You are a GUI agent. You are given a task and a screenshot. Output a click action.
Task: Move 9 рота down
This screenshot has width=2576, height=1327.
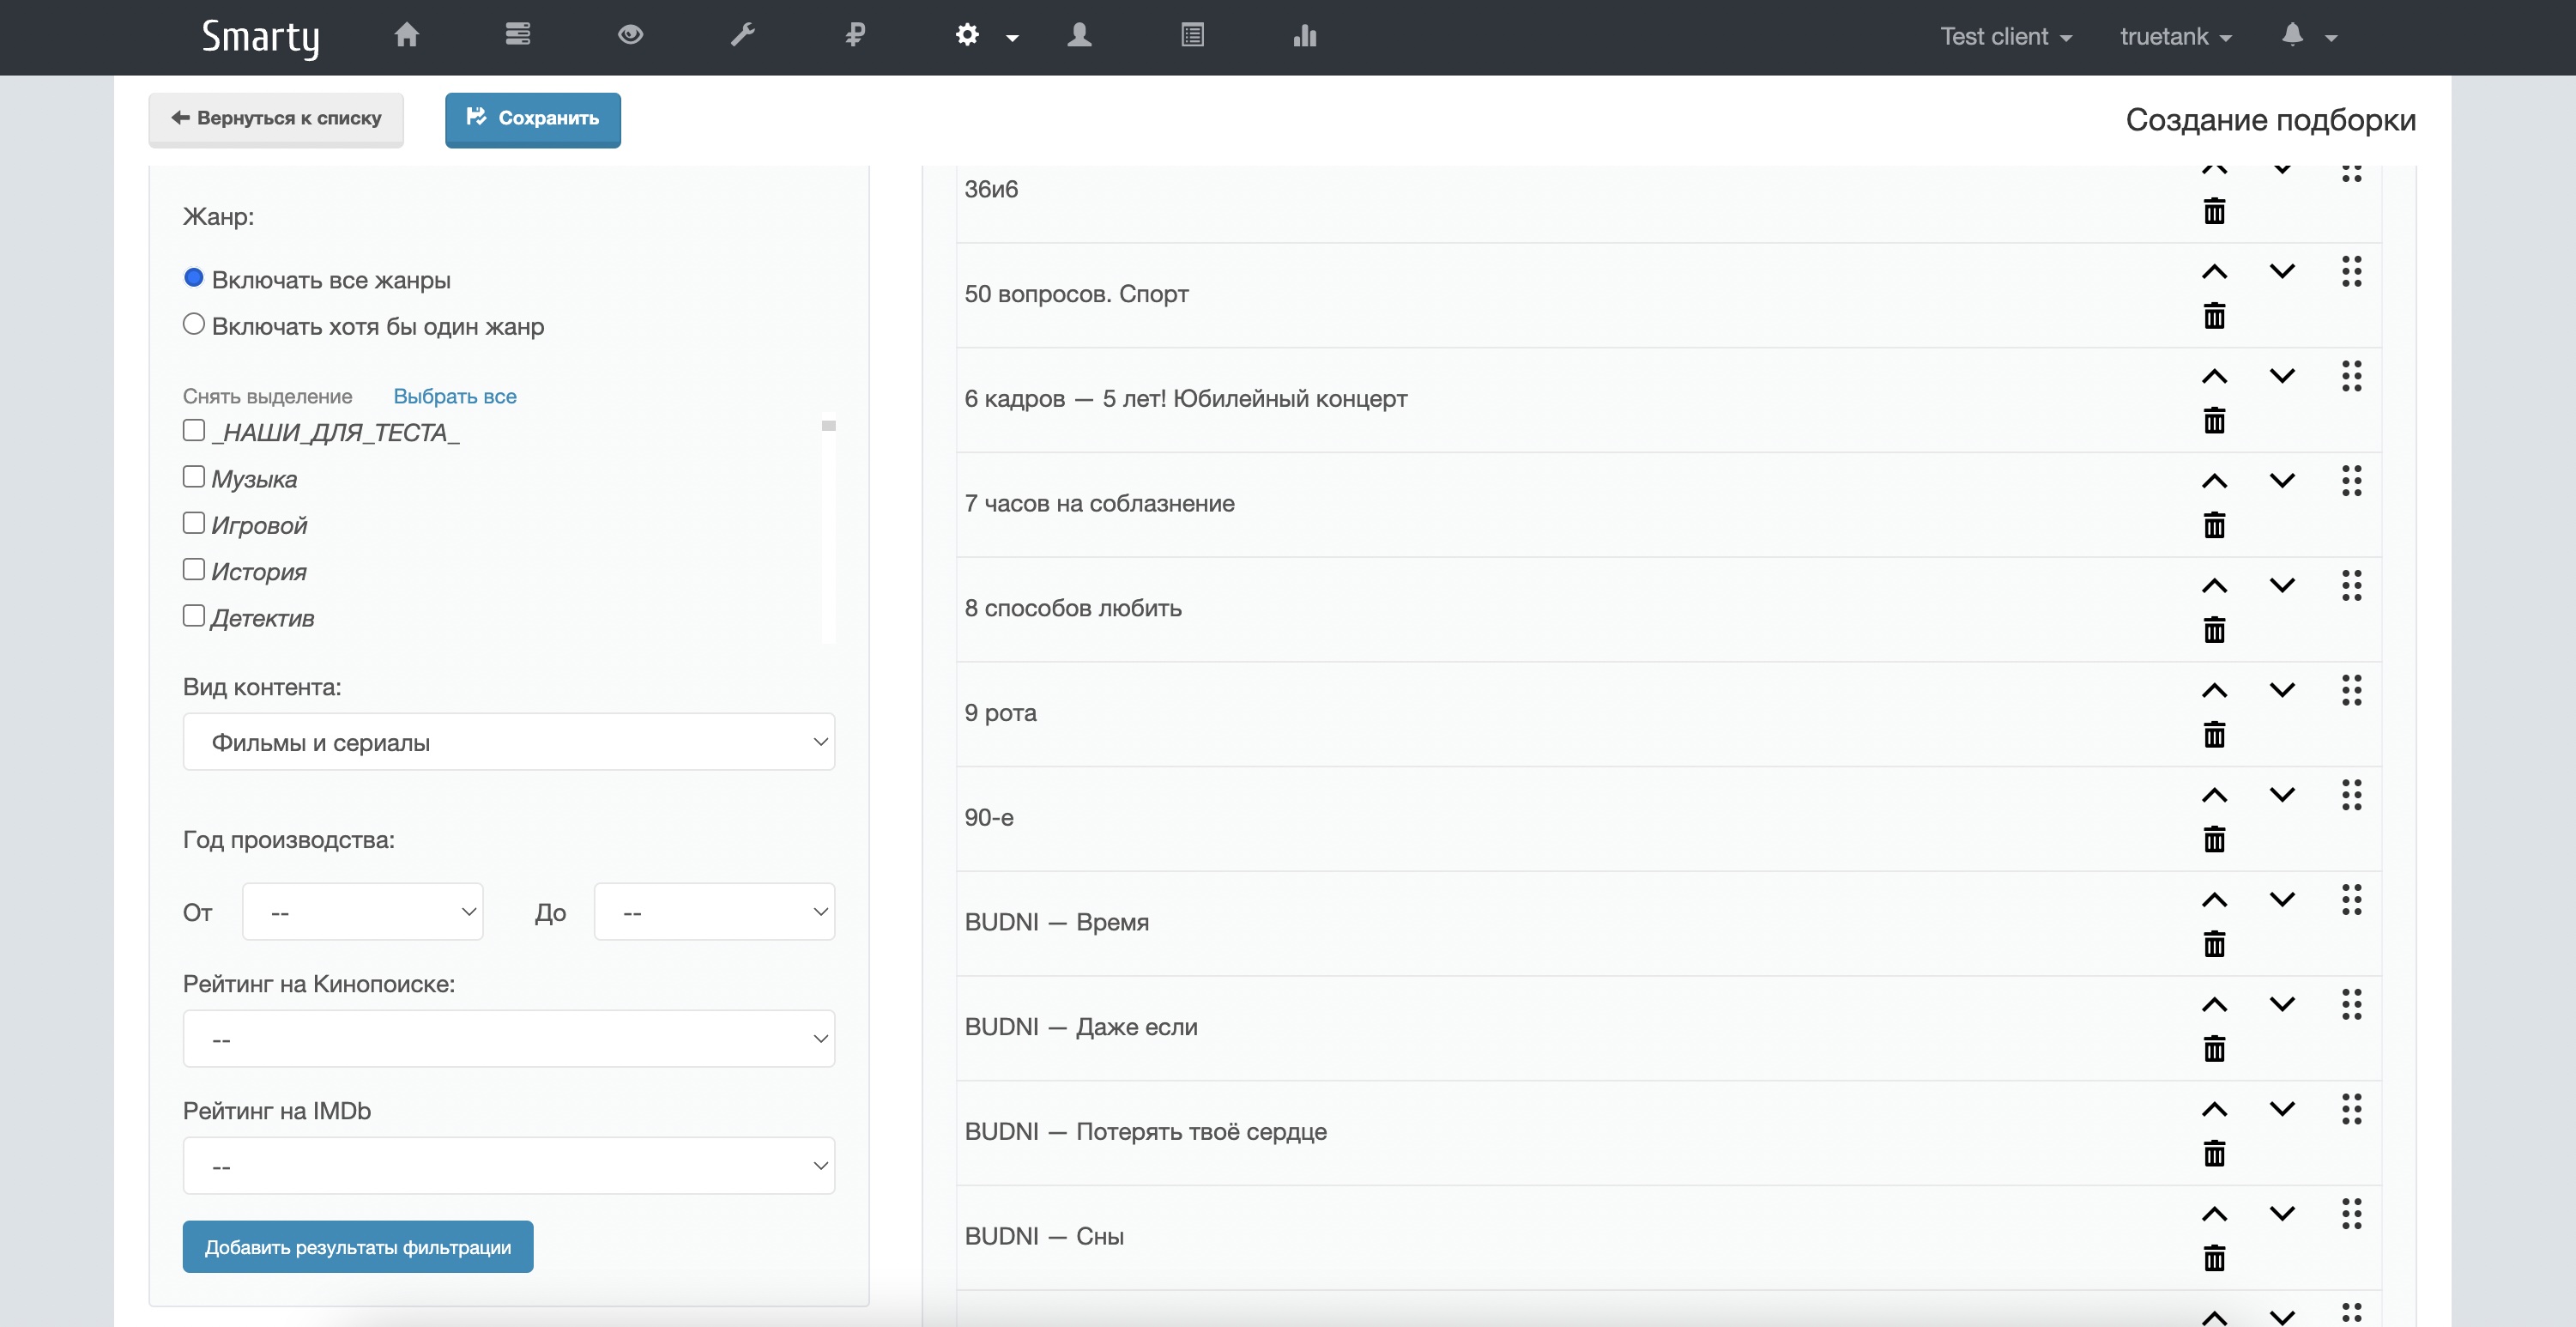coord(2282,690)
